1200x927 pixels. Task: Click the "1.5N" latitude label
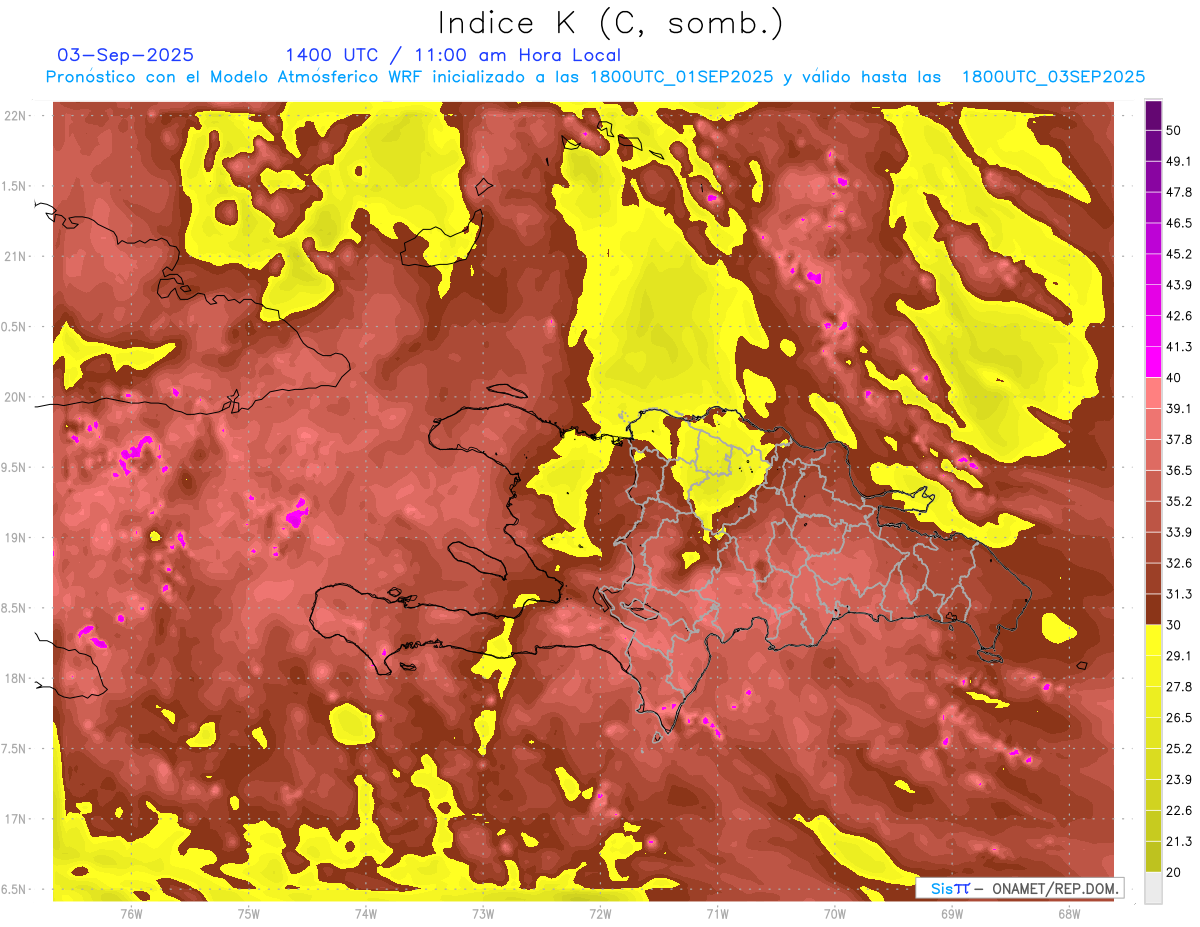click(x=16, y=186)
